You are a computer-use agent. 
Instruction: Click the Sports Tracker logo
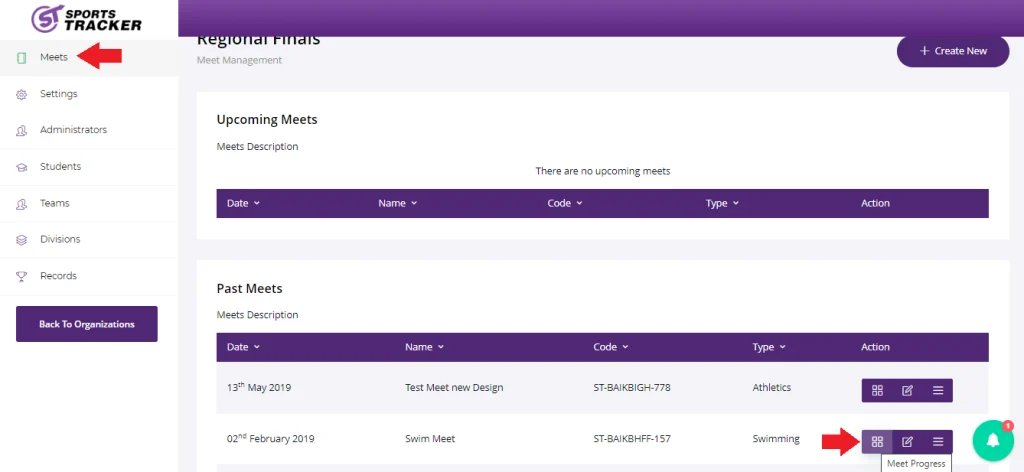[x=87, y=18]
